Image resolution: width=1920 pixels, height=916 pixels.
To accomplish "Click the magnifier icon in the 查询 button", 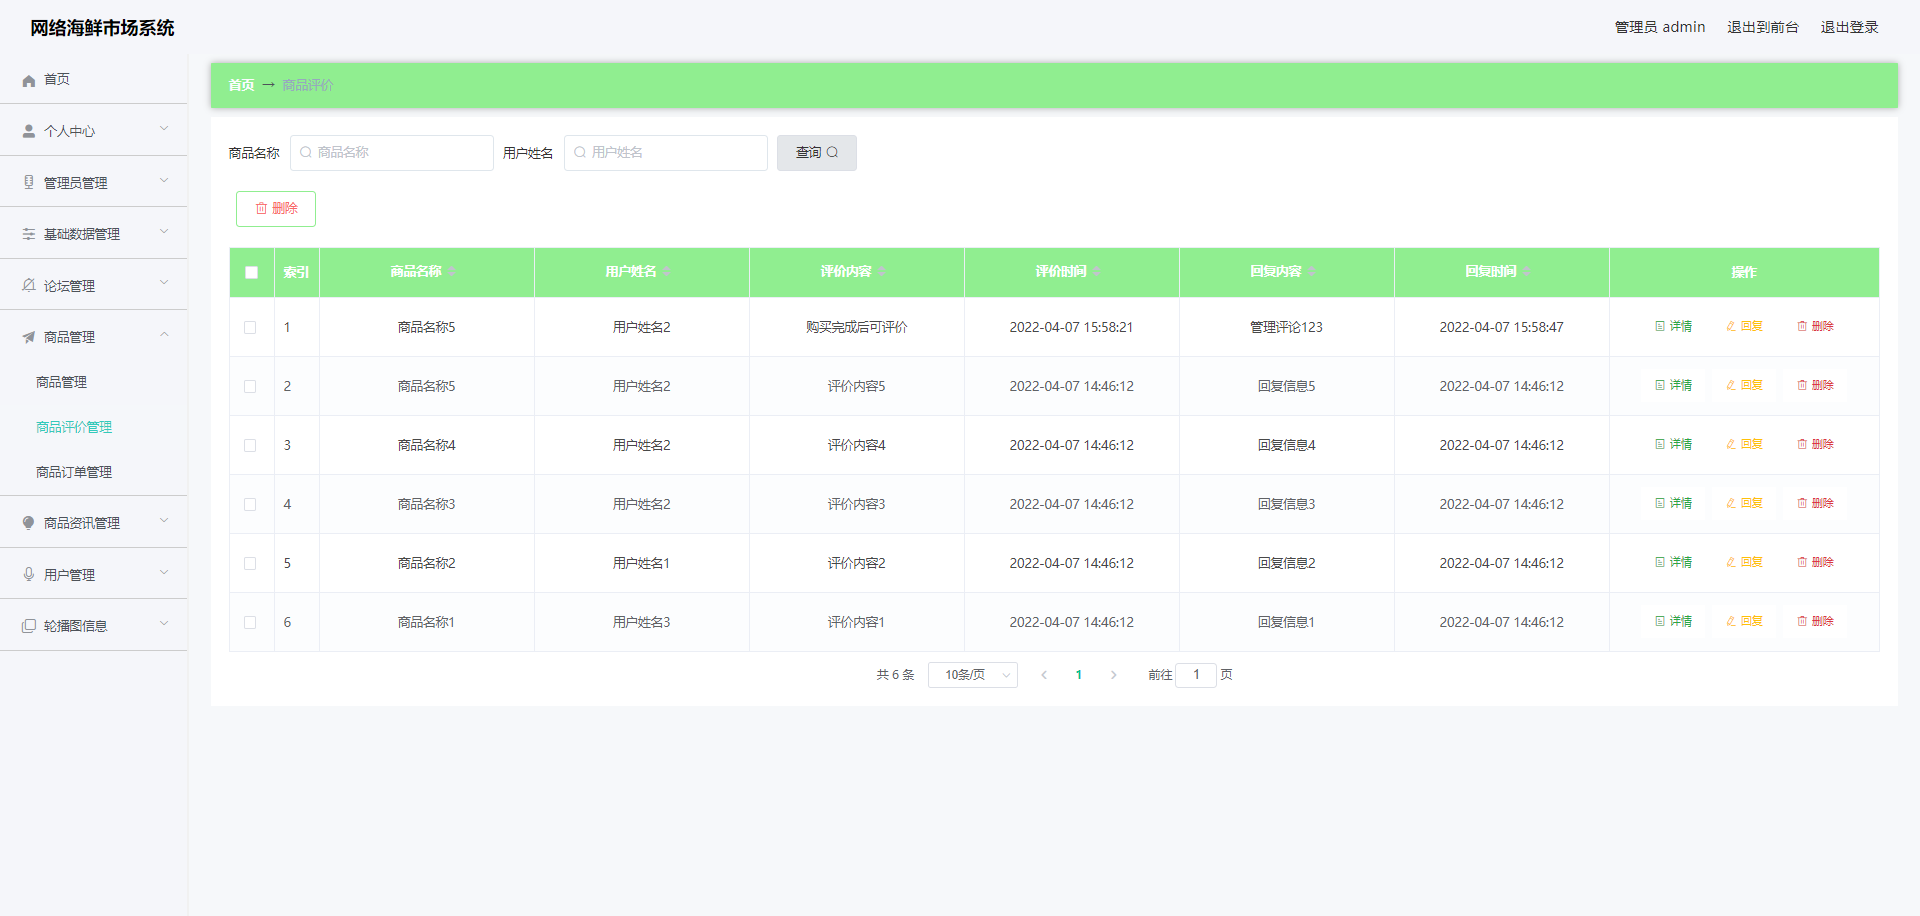I will point(832,152).
